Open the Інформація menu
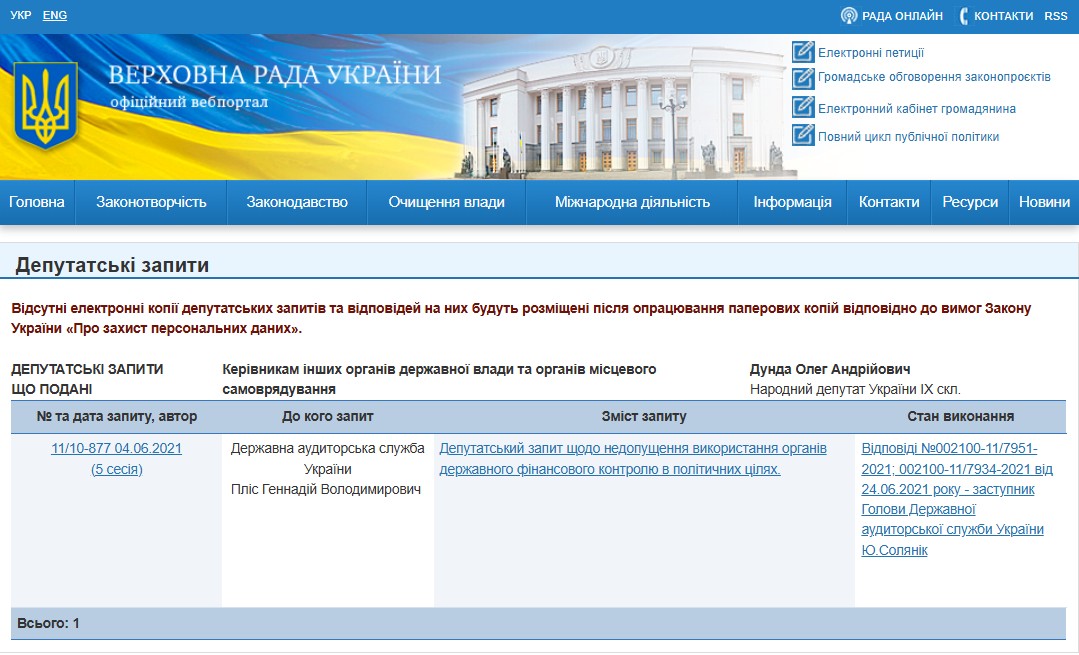1079x655 pixels. 792,202
